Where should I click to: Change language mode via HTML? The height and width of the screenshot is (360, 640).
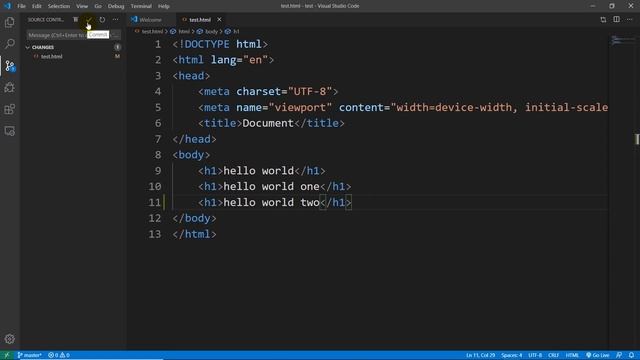pos(572,355)
